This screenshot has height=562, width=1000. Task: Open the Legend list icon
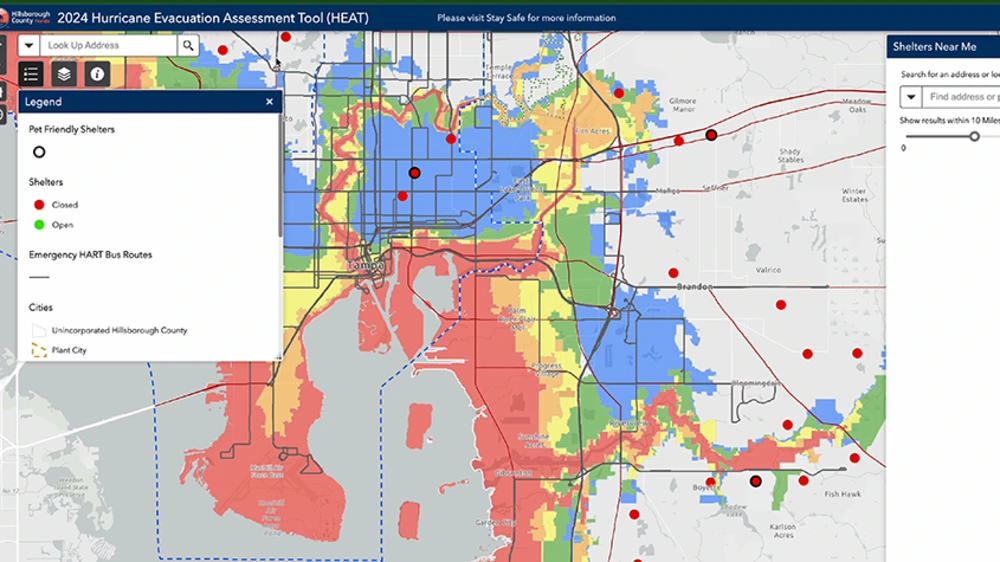31,74
